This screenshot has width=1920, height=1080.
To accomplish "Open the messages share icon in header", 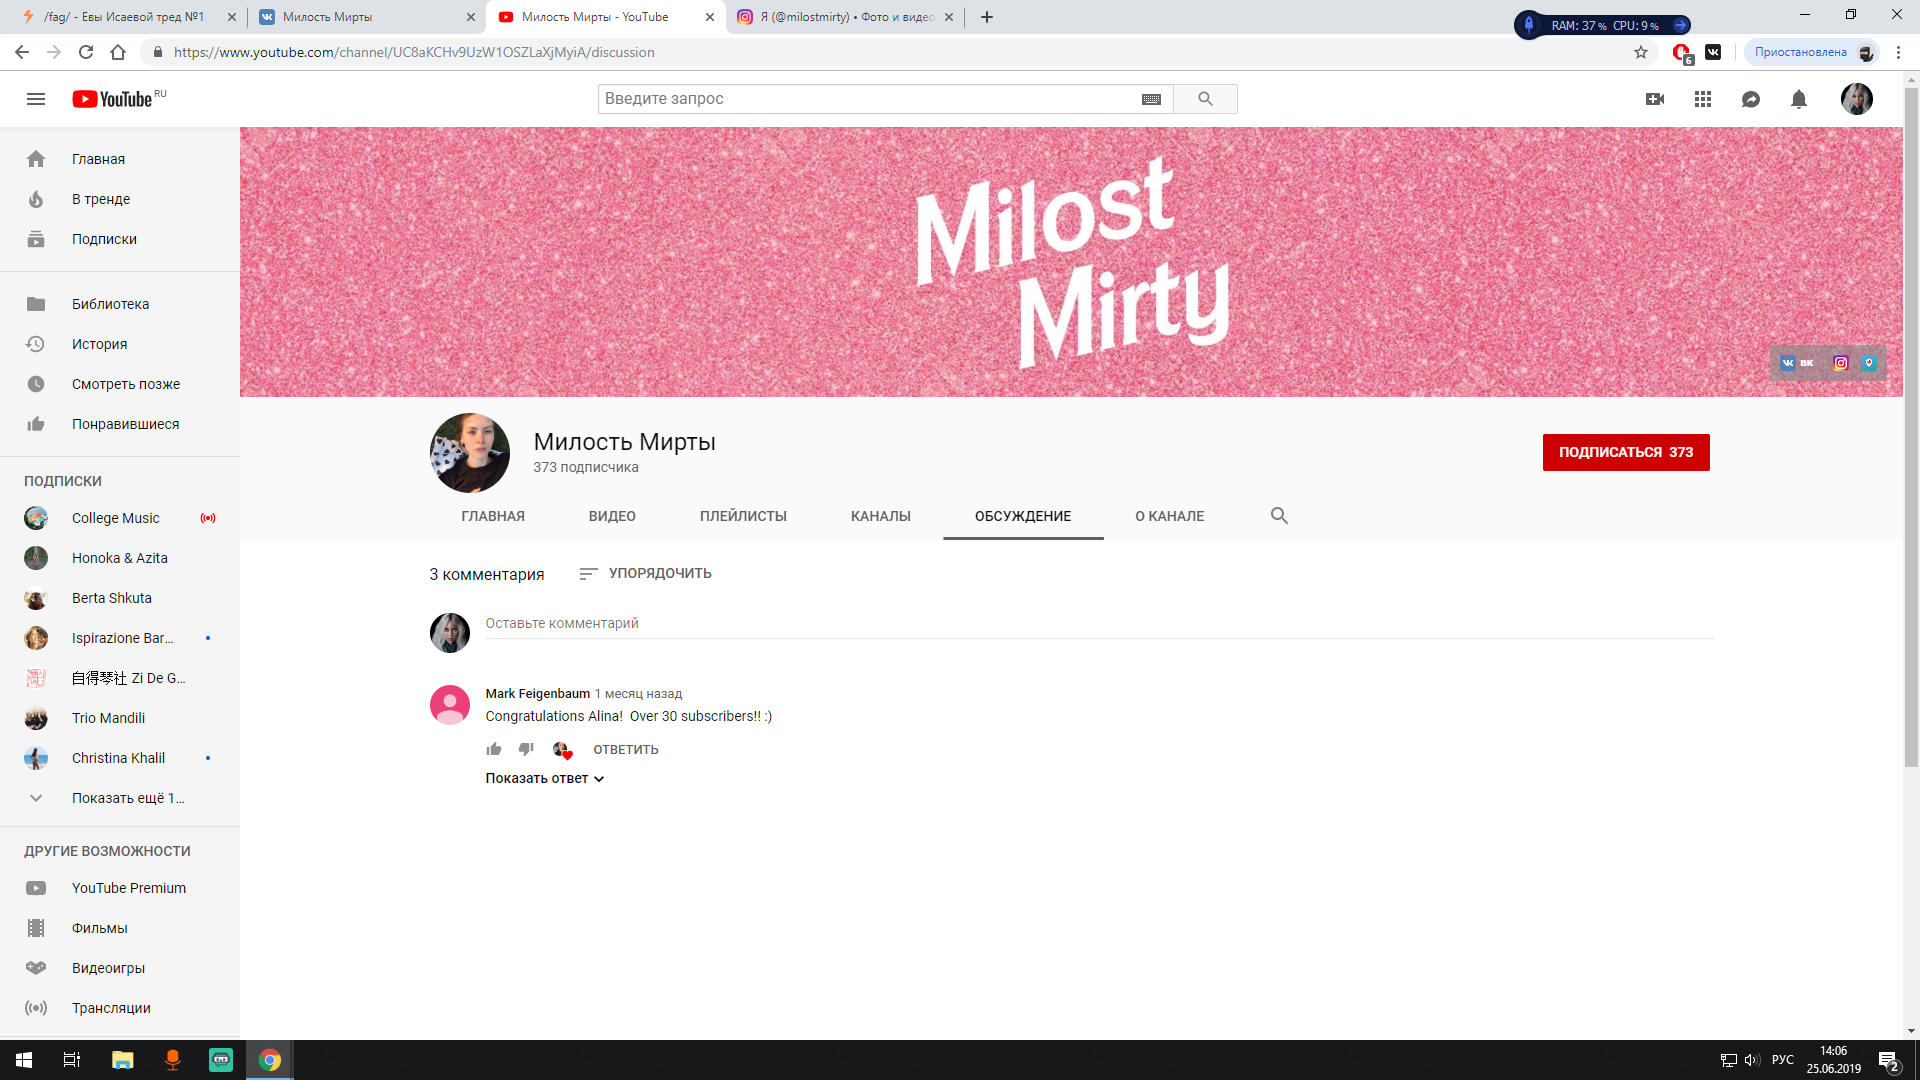I will point(1751,99).
